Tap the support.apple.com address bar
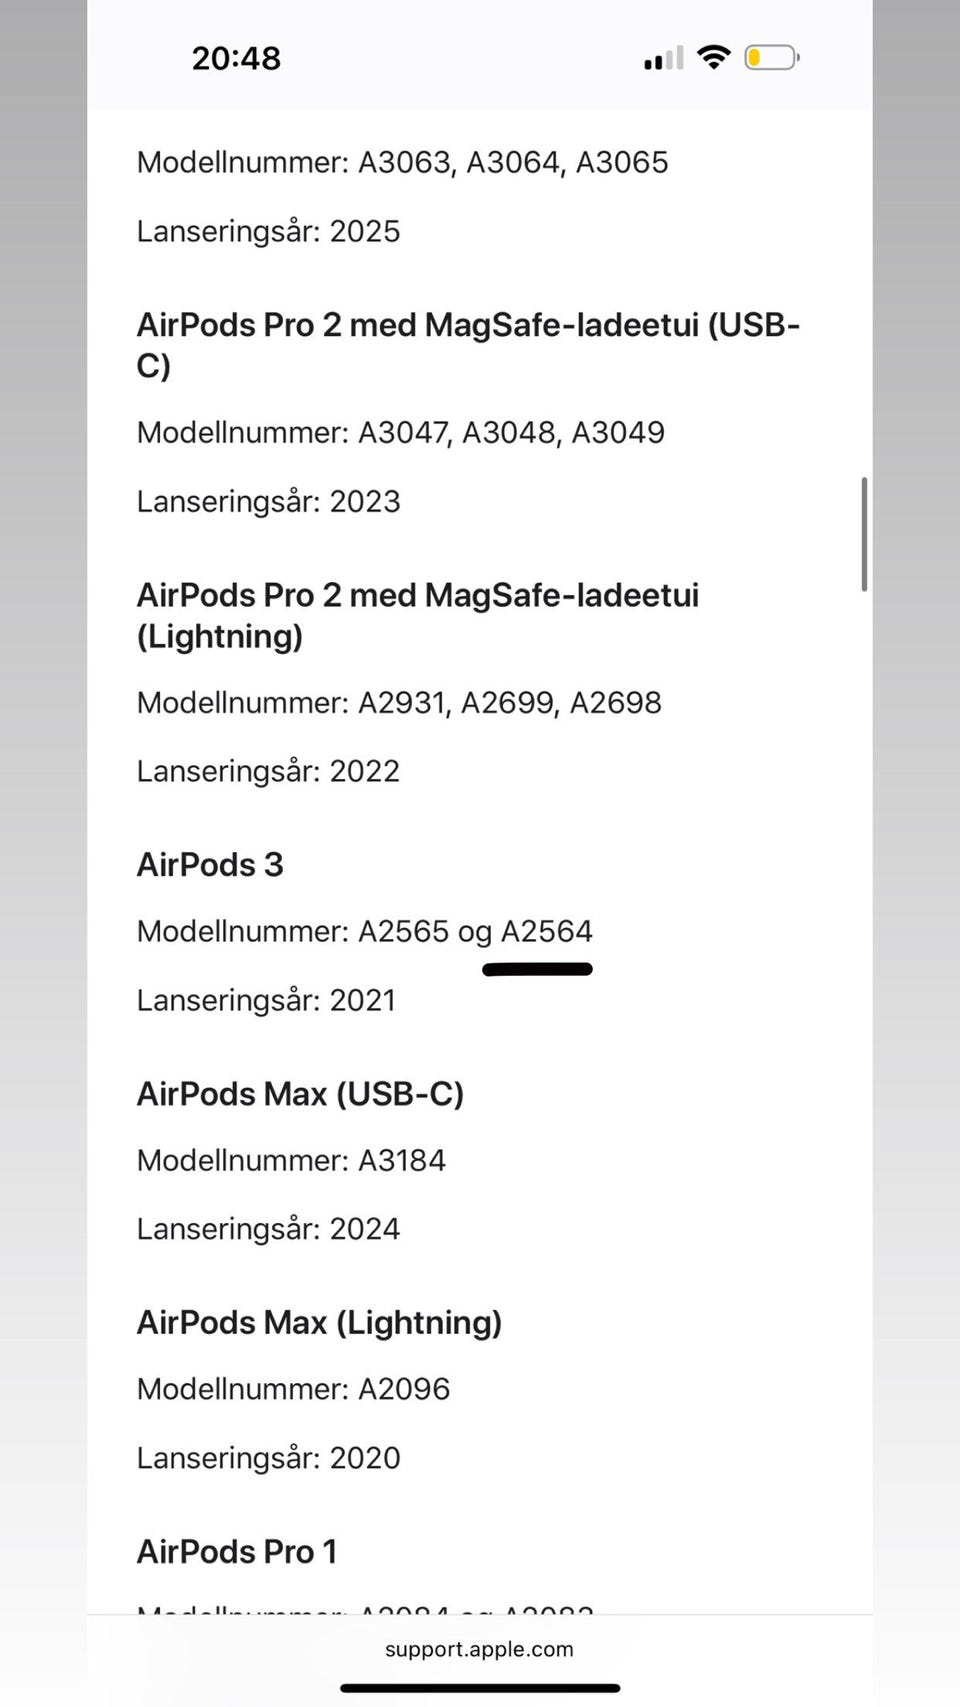The width and height of the screenshot is (960, 1707). pos(479,1649)
